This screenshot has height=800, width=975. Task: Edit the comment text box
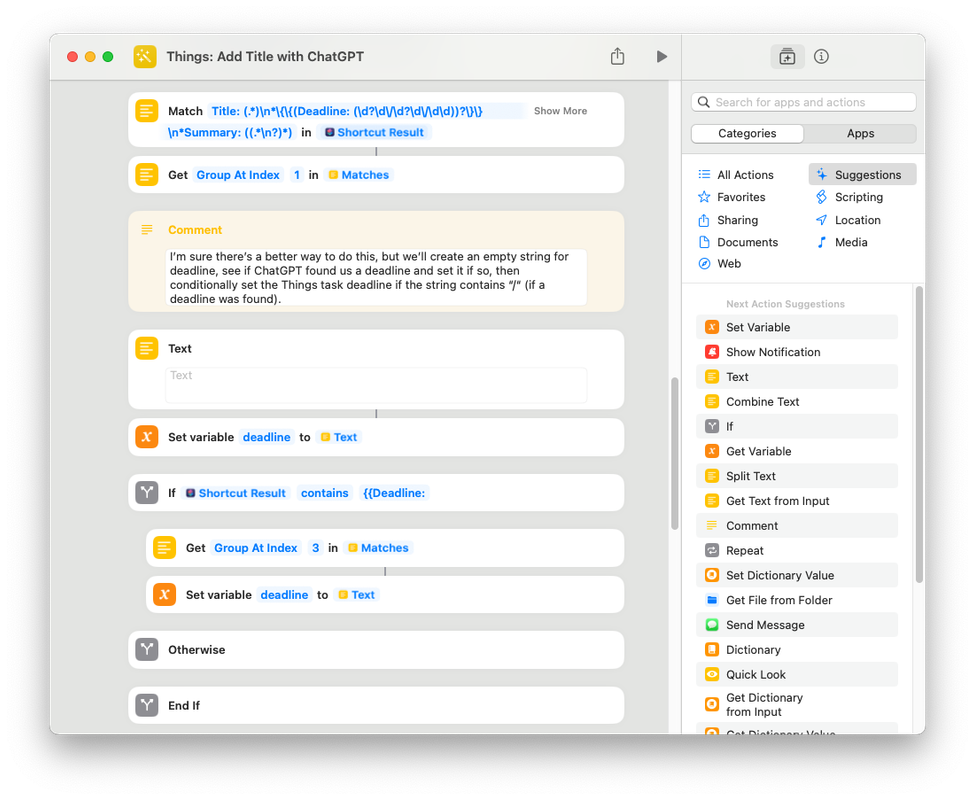376,277
